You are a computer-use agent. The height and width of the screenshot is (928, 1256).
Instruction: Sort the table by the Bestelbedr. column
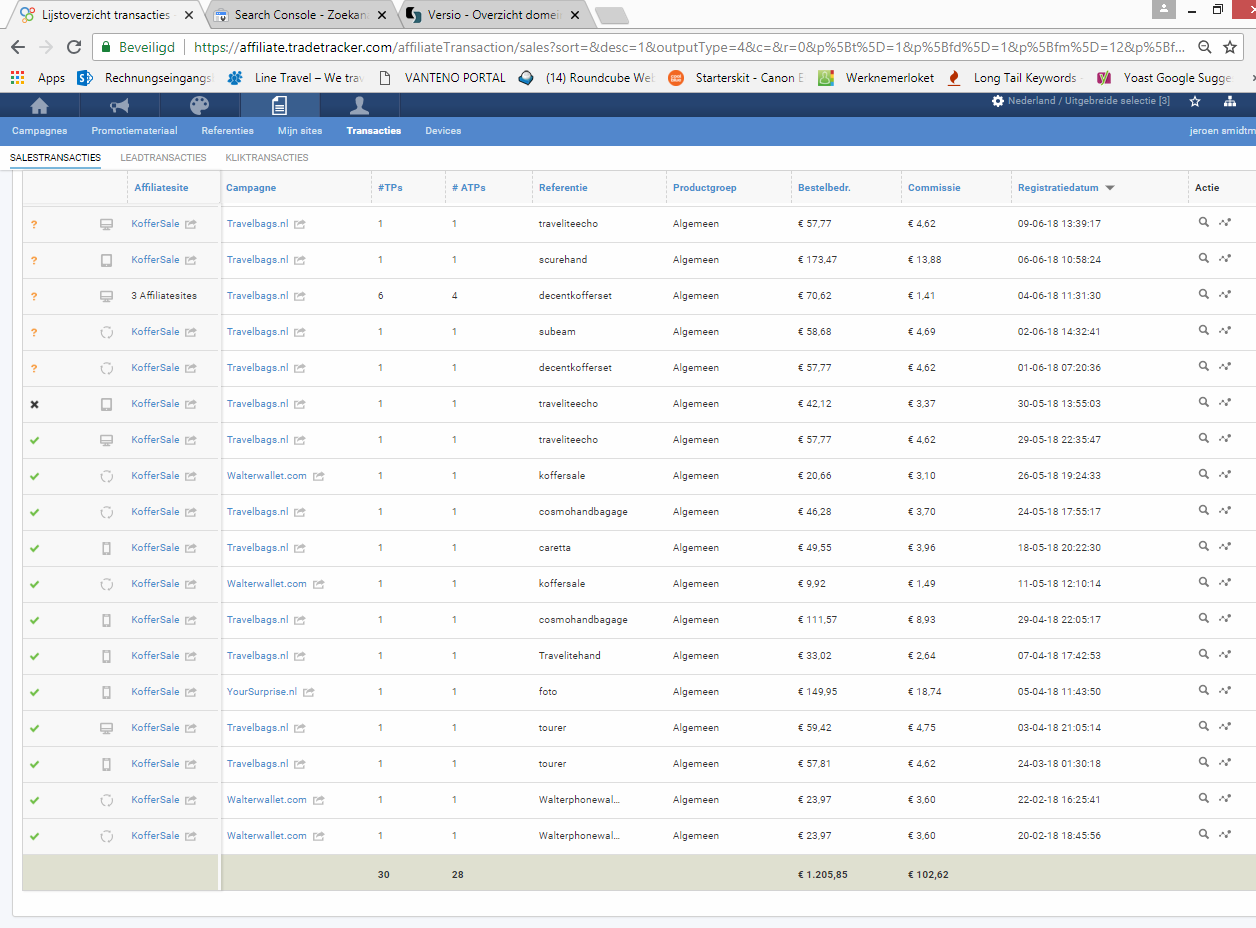[824, 188]
